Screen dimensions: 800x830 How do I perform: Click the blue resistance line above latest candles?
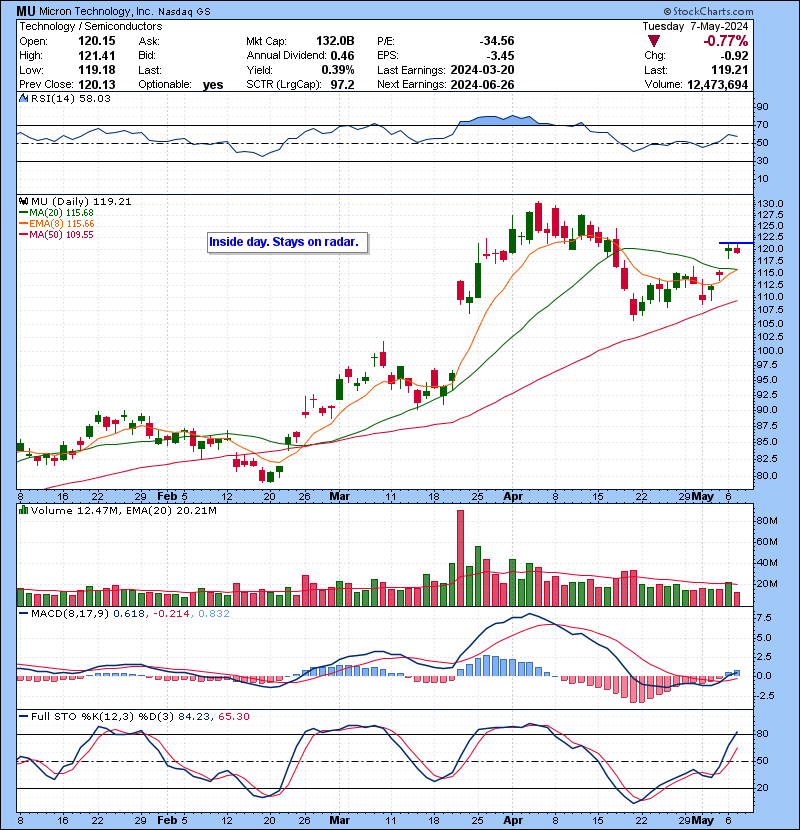coord(735,243)
